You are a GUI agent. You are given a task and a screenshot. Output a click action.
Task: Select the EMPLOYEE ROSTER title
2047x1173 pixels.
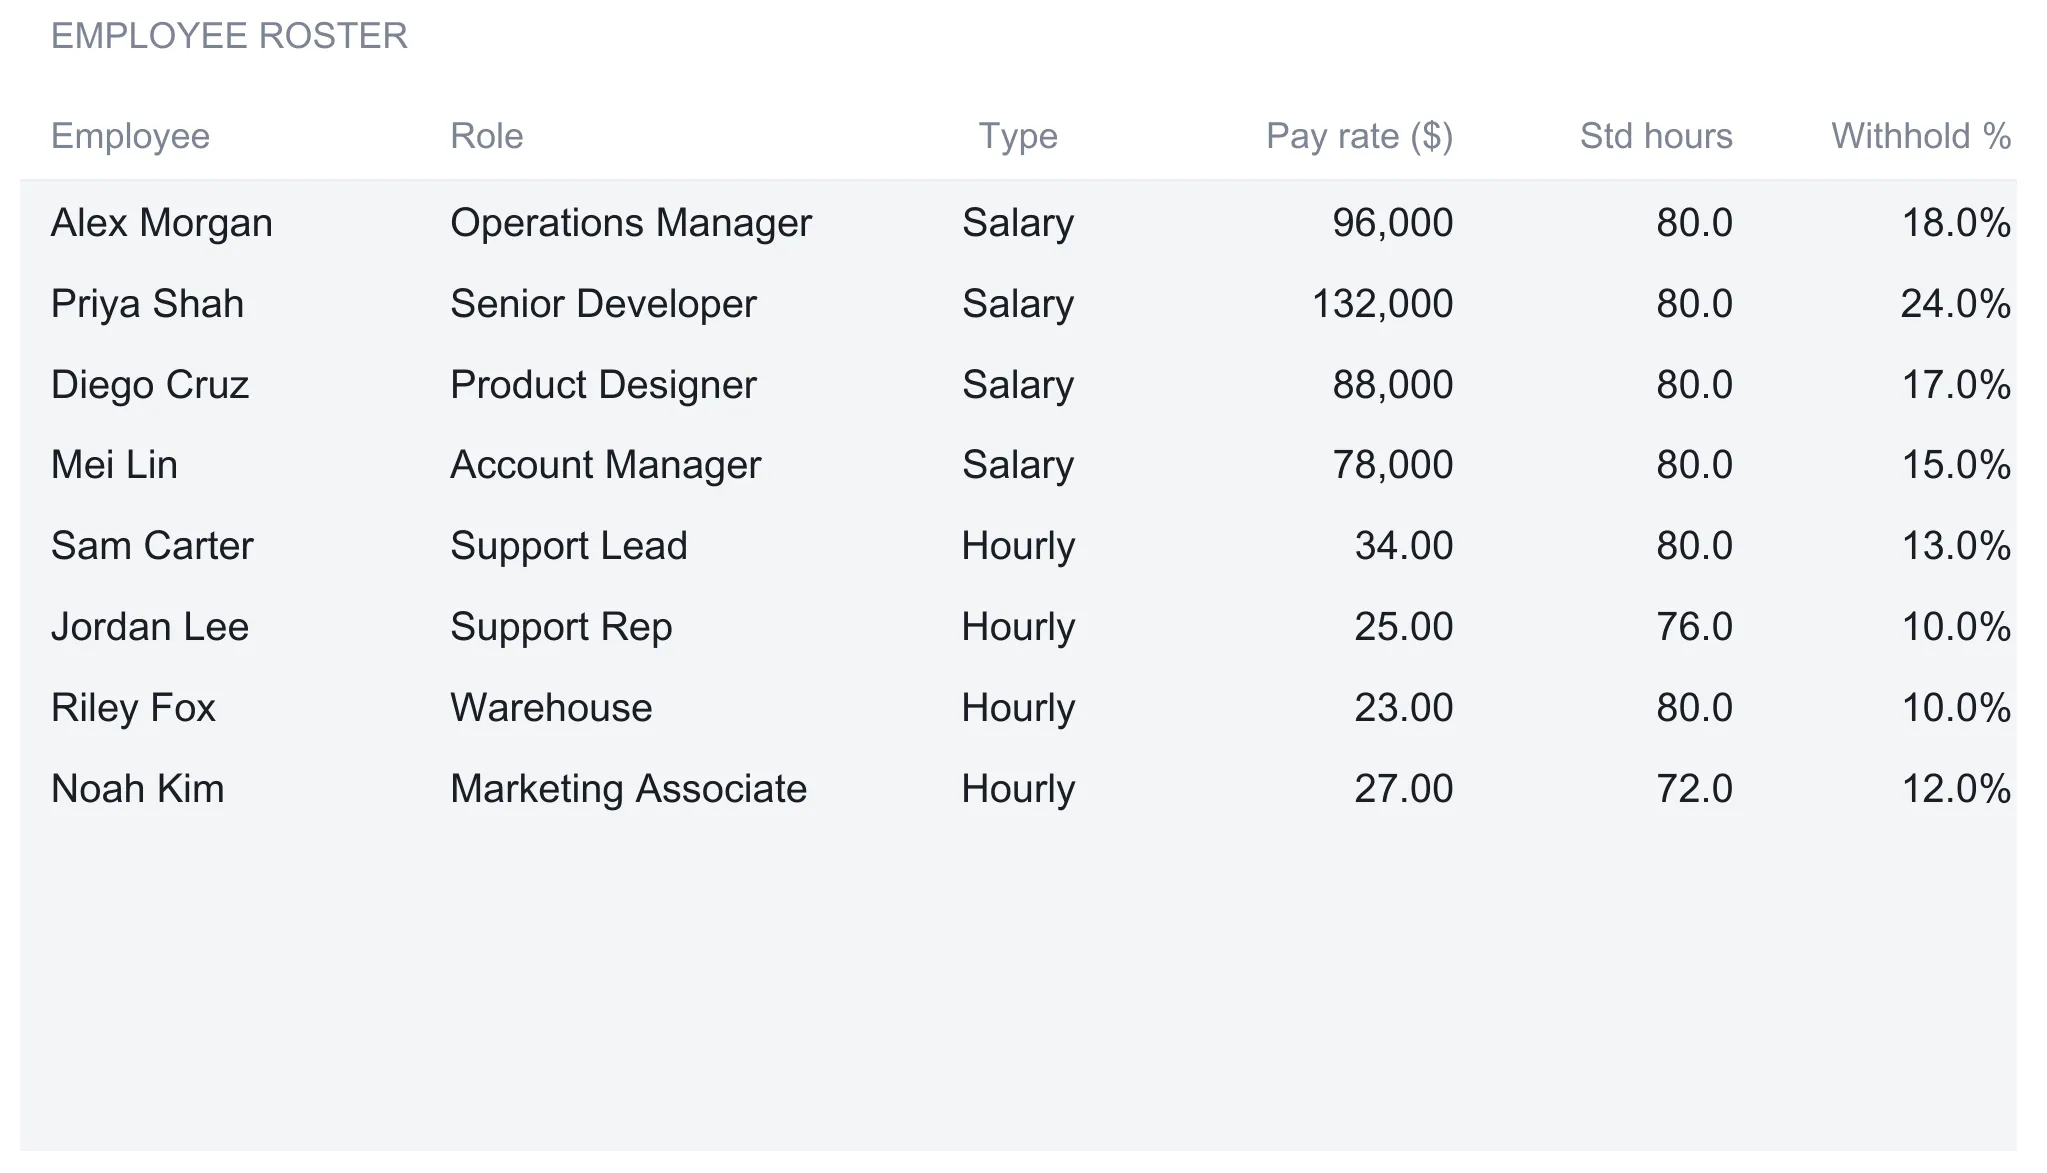(x=229, y=36)
